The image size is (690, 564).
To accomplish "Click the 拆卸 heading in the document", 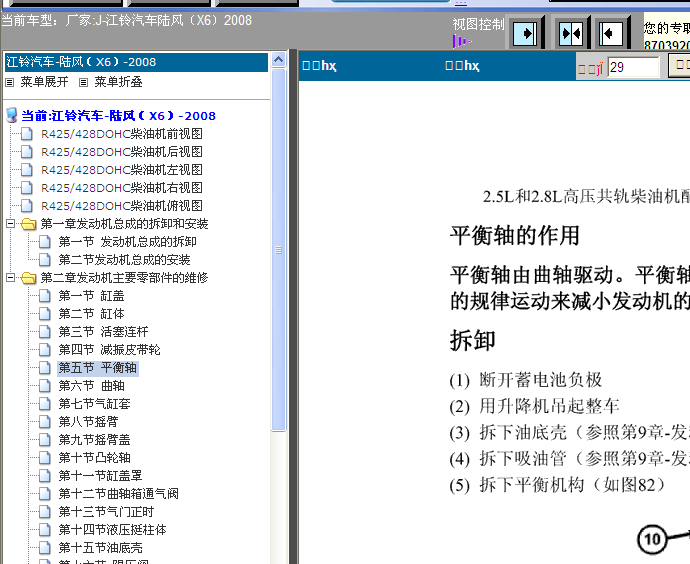I will coord(473,341).
